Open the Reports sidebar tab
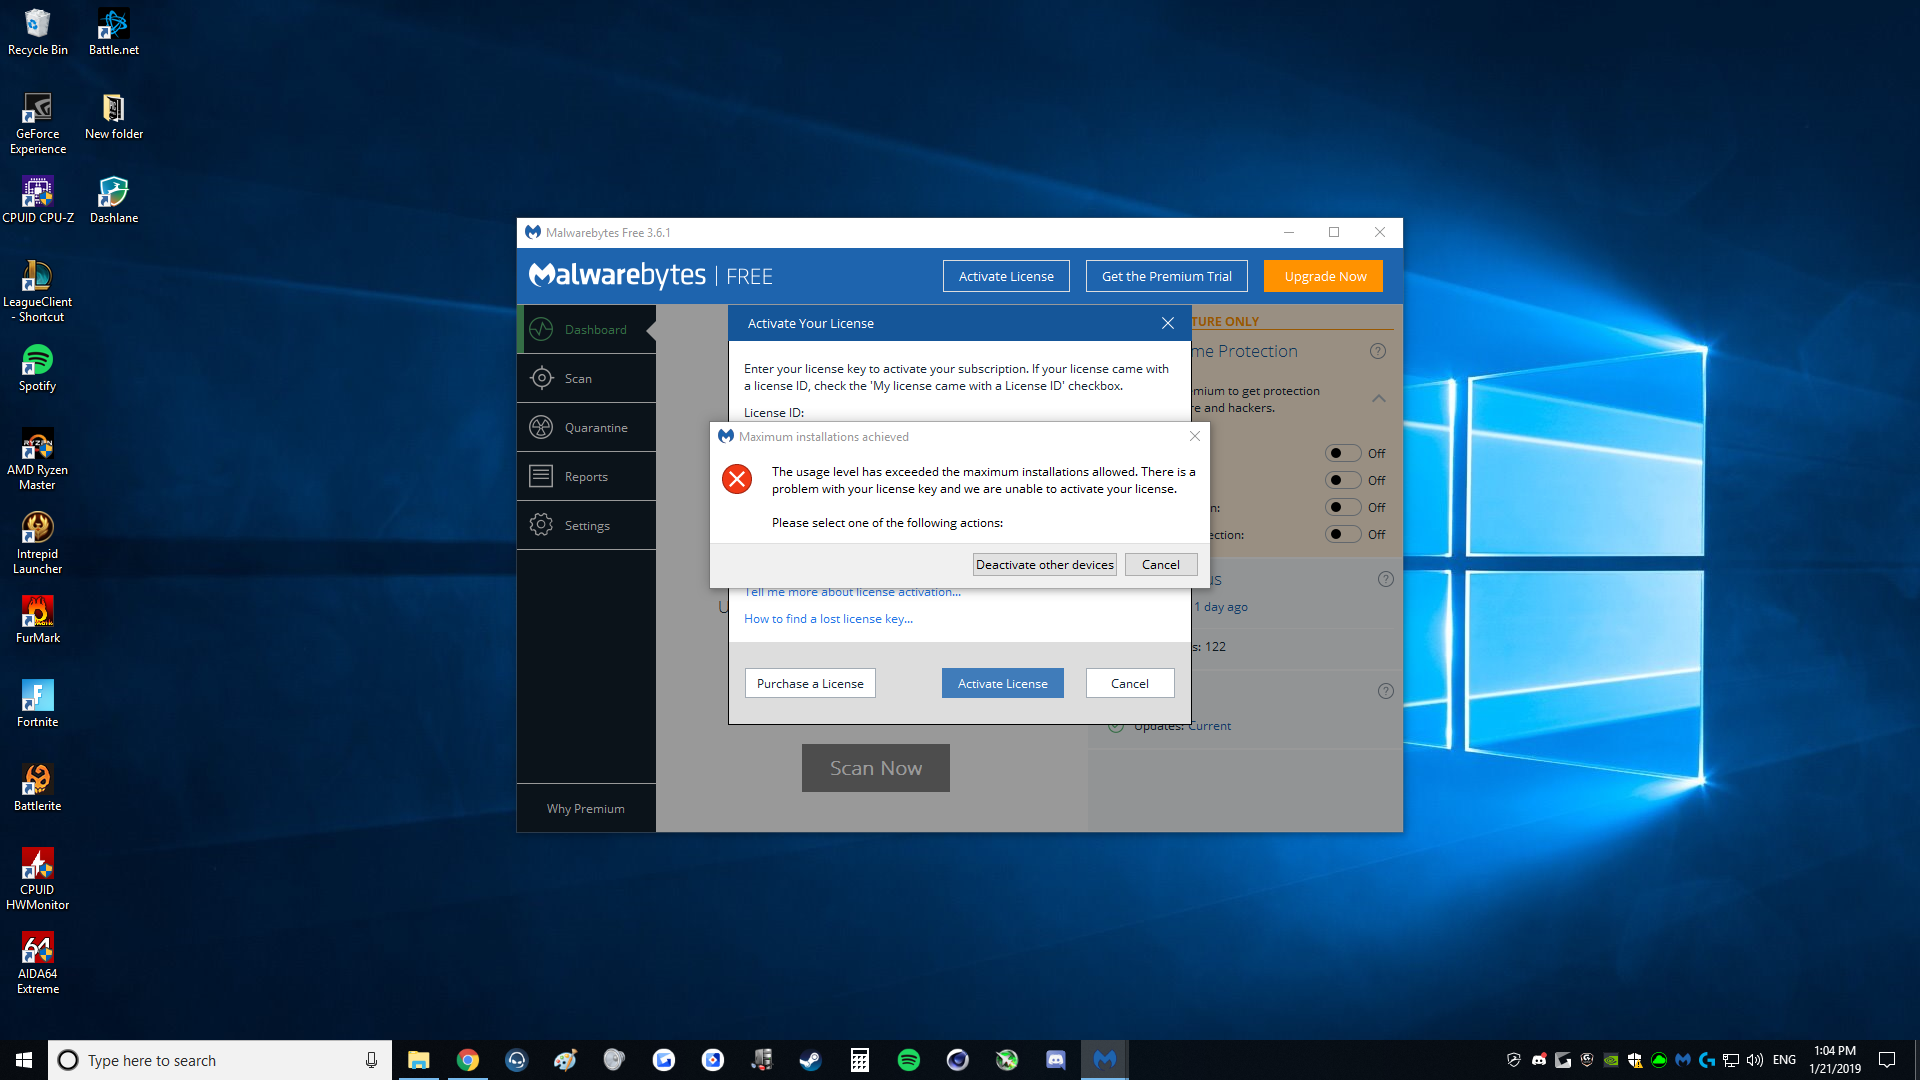The image size is (1920, 1080). (x=587, y=476)
